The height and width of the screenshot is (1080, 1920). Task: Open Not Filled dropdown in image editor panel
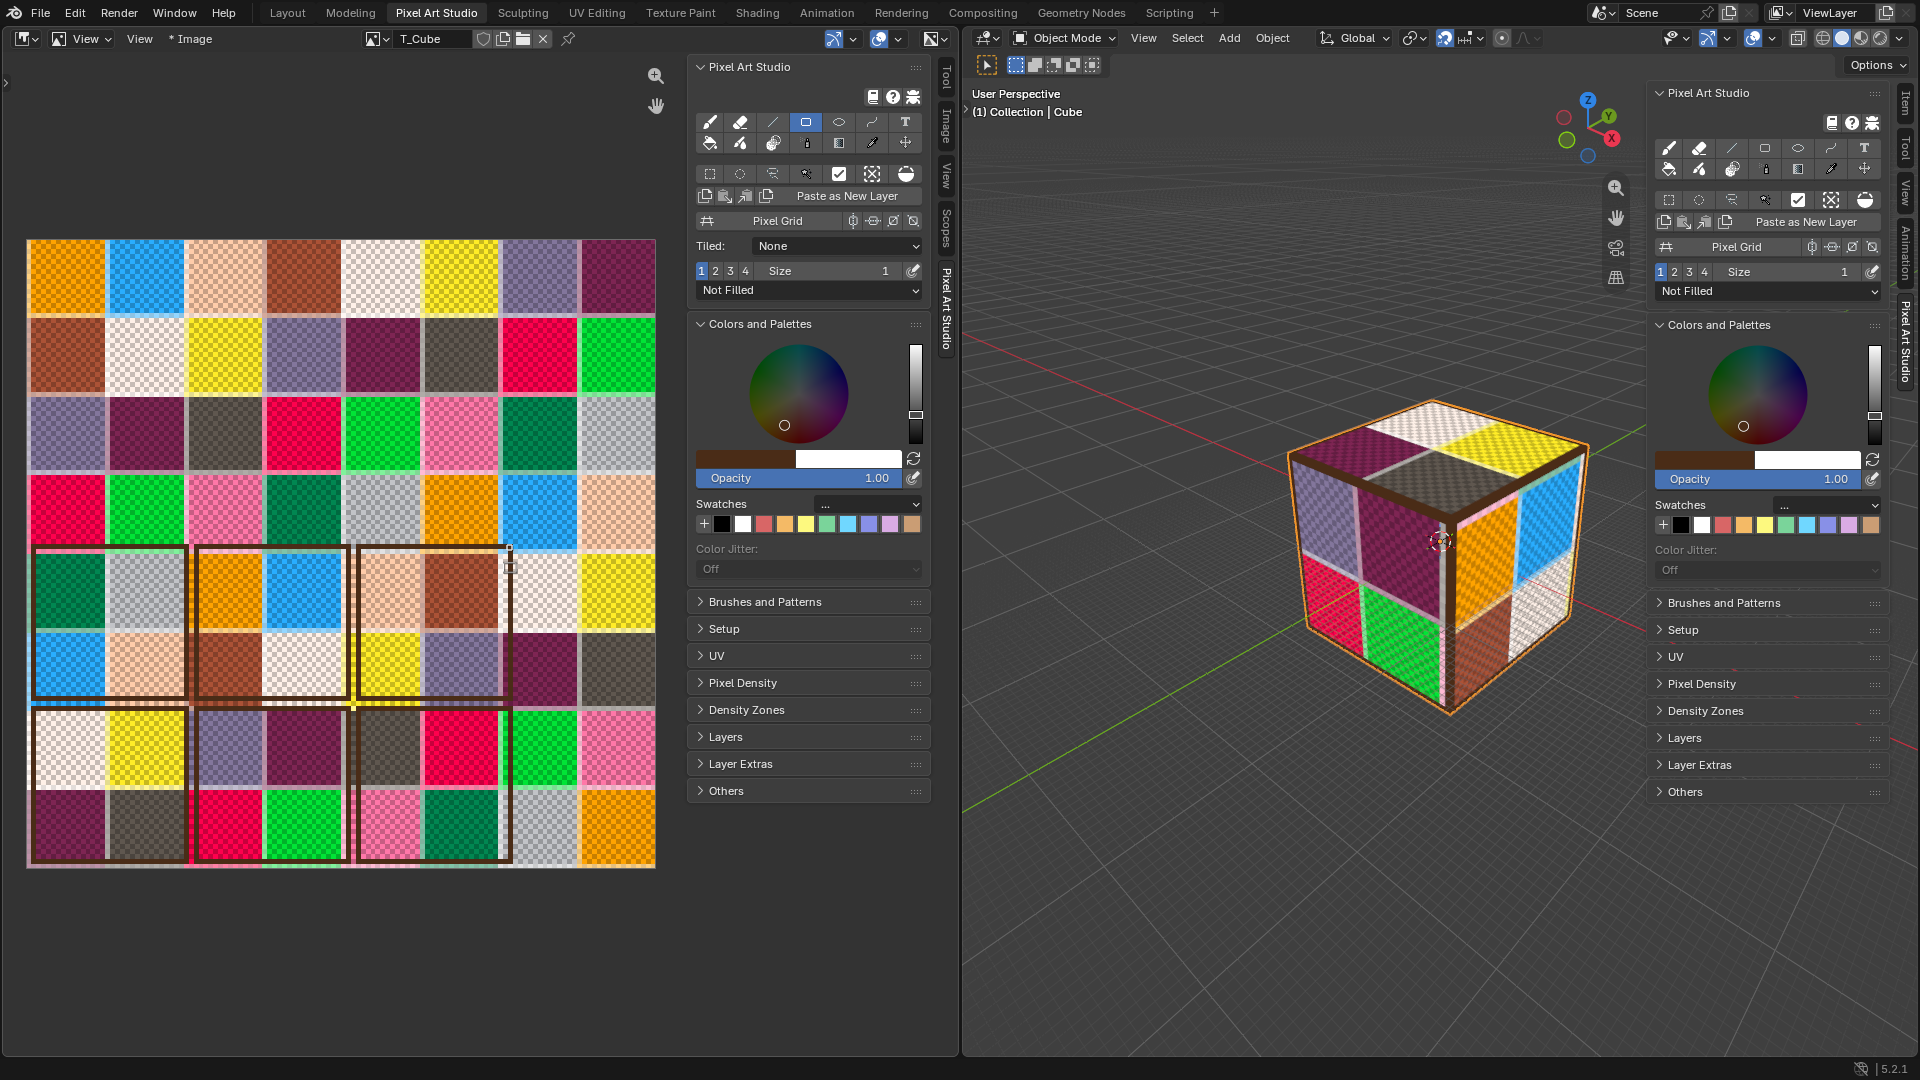tap(809, 290)
